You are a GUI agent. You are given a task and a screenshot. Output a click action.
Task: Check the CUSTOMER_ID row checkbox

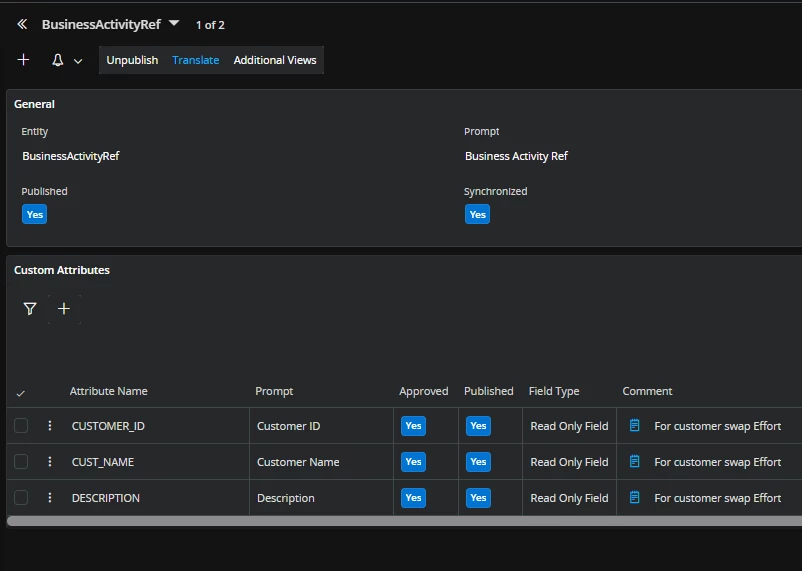coord(21,426)
